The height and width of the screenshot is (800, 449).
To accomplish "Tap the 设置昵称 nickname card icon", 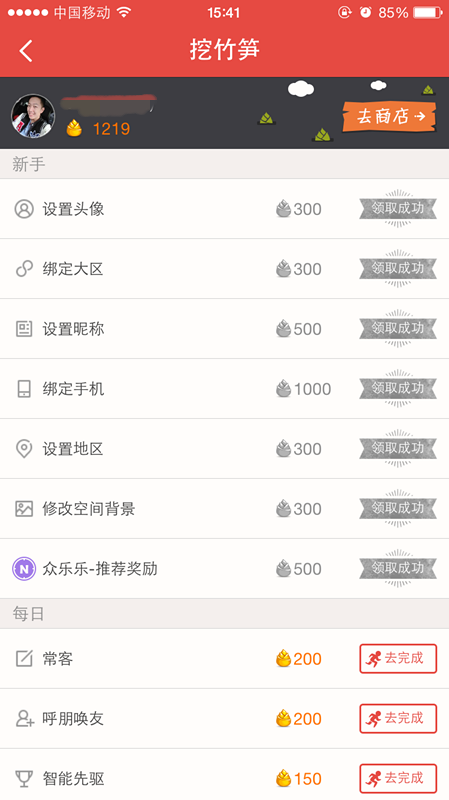I will [x=24, y=329].
